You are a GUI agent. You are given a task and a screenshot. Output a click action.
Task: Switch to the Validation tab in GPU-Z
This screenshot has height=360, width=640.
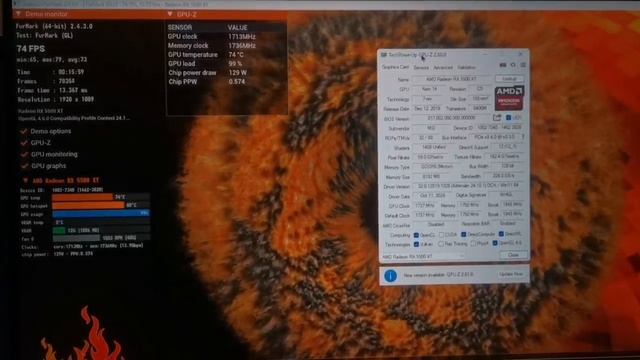466,67
